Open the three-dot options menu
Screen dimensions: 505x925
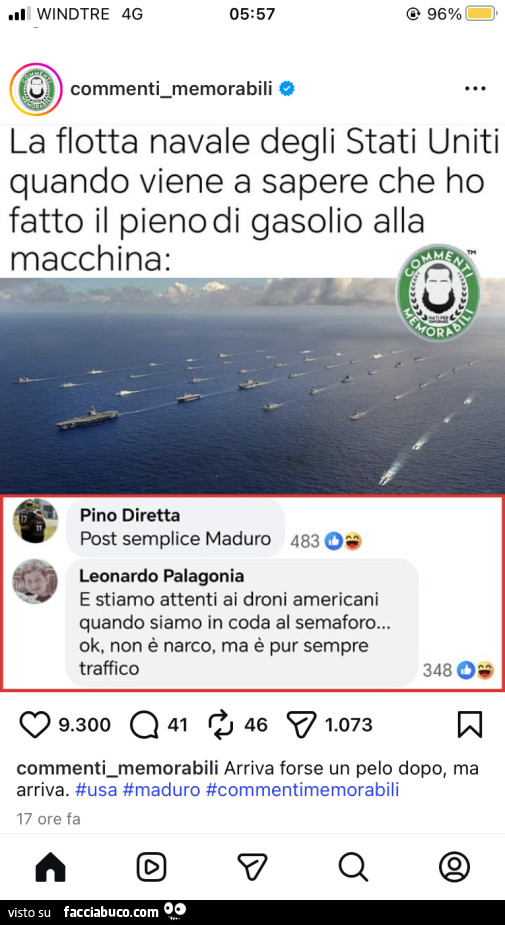475,89
